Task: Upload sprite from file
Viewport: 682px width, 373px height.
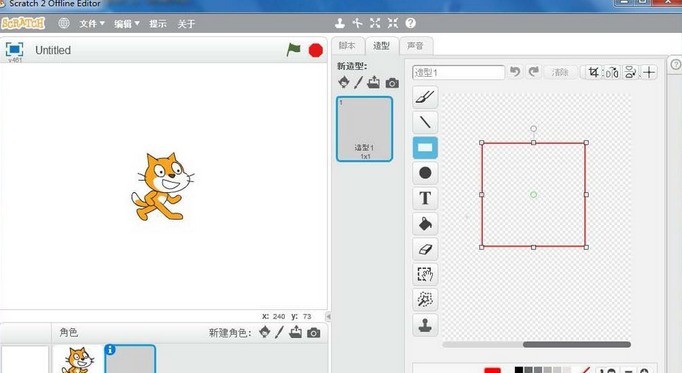Action: 295,332
